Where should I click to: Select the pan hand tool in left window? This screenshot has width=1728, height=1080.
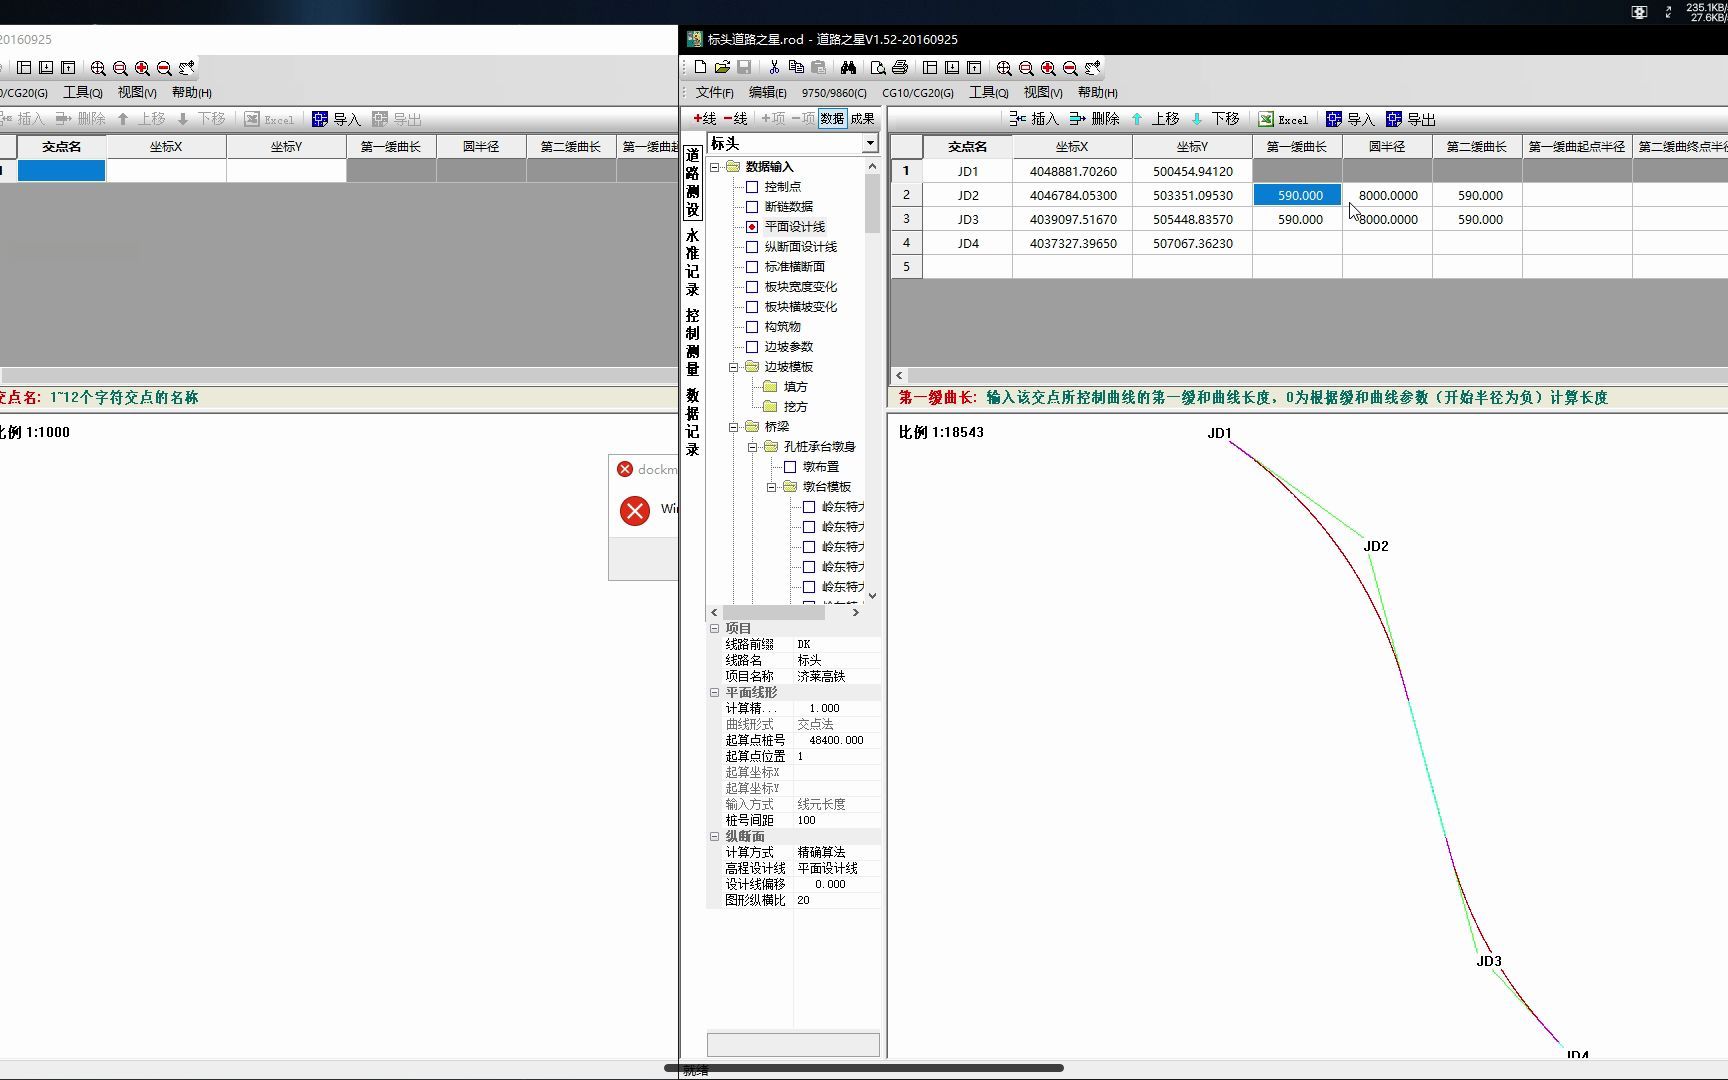[187, 68]
